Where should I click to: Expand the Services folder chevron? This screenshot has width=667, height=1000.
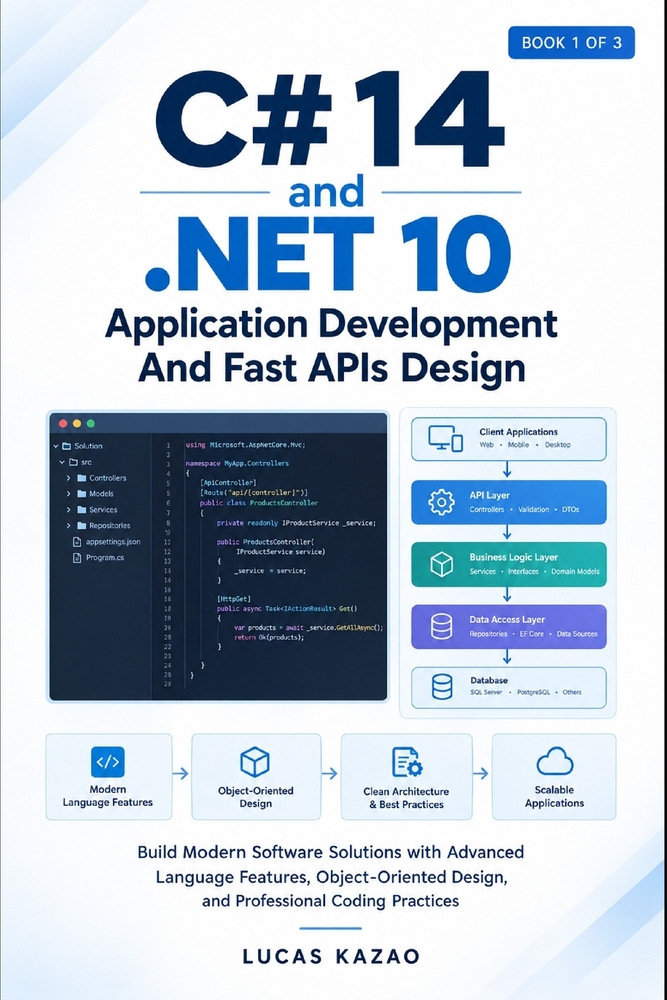tap(69, 510)
